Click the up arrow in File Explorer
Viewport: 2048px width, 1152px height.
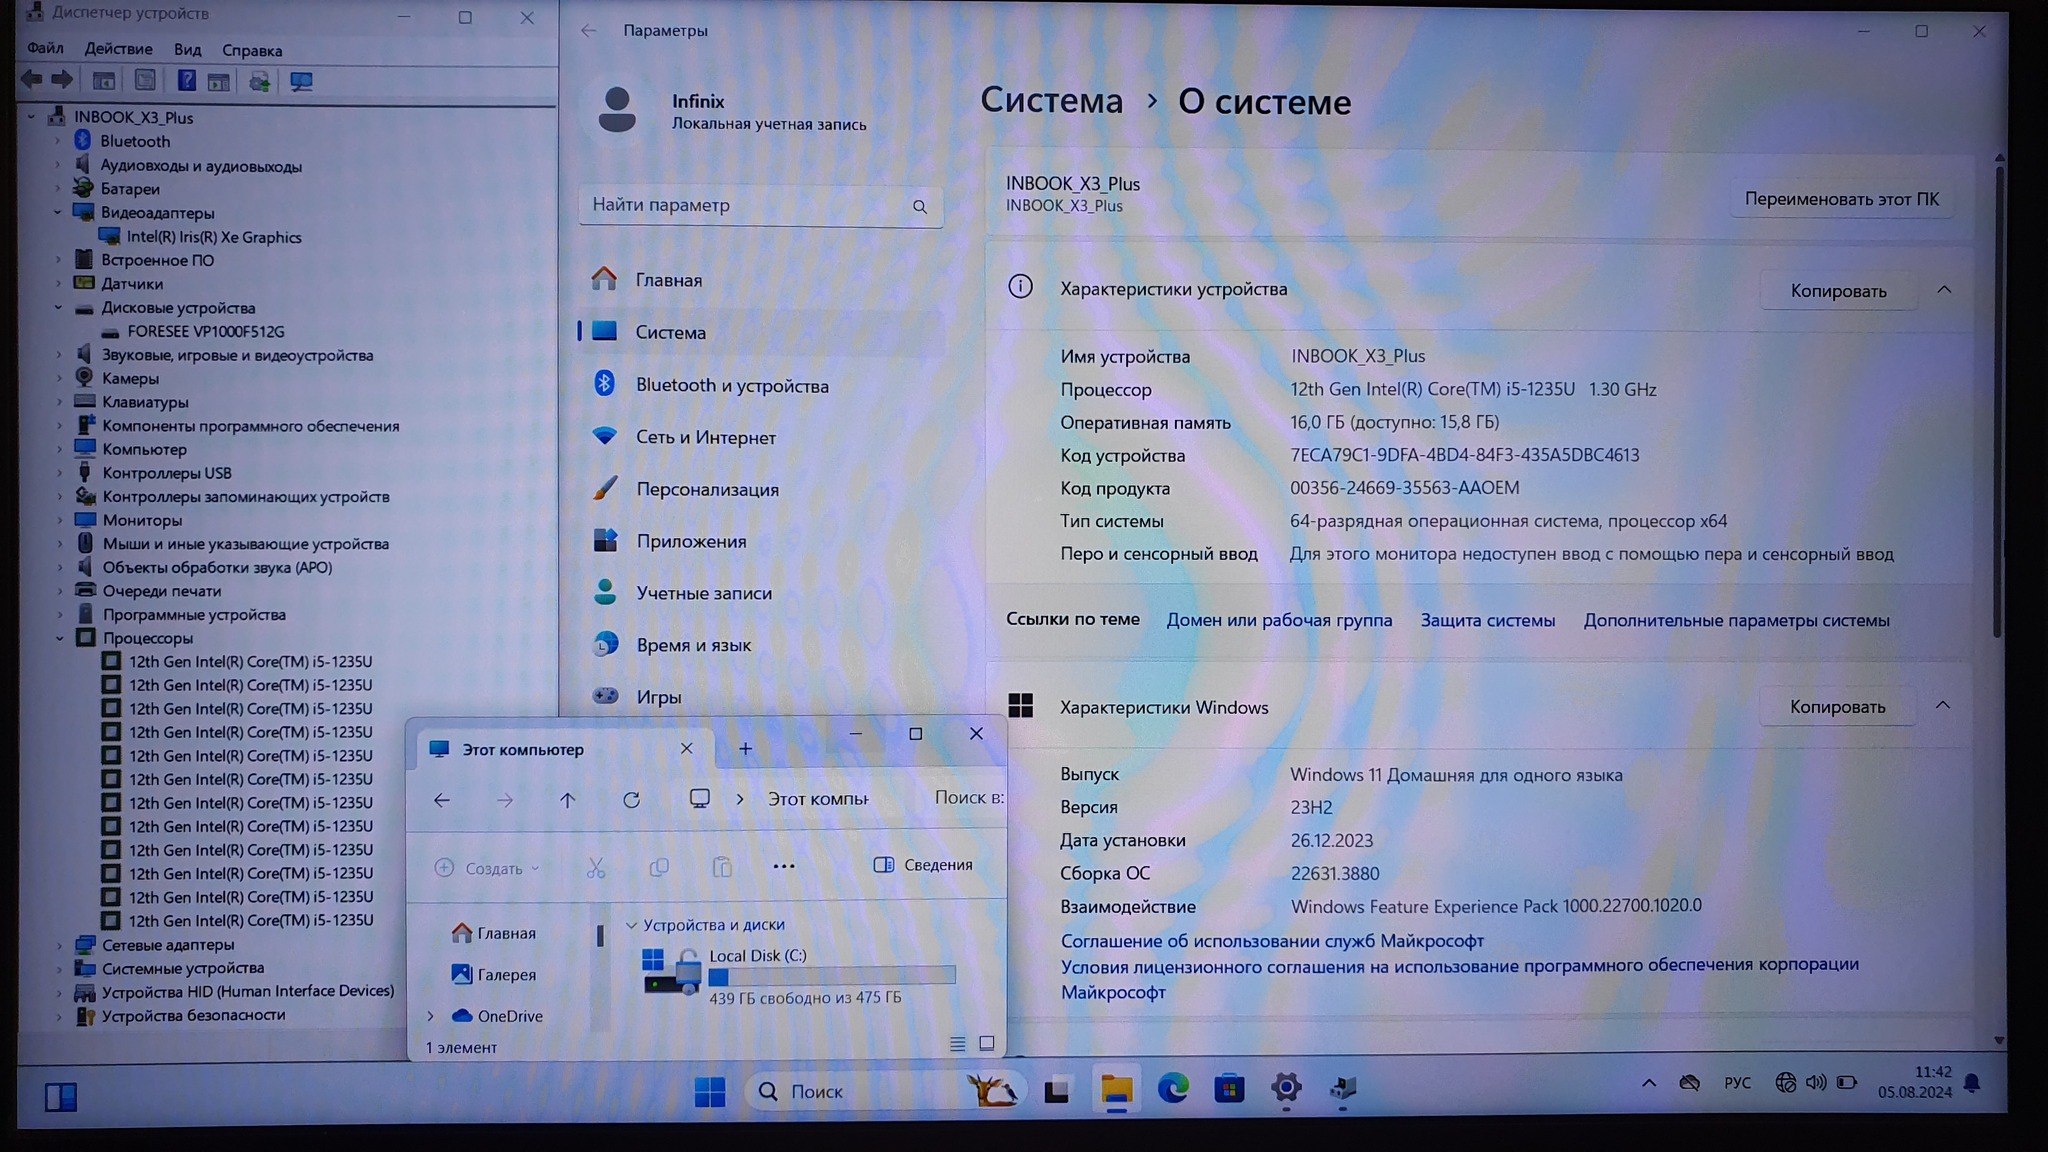567,800
